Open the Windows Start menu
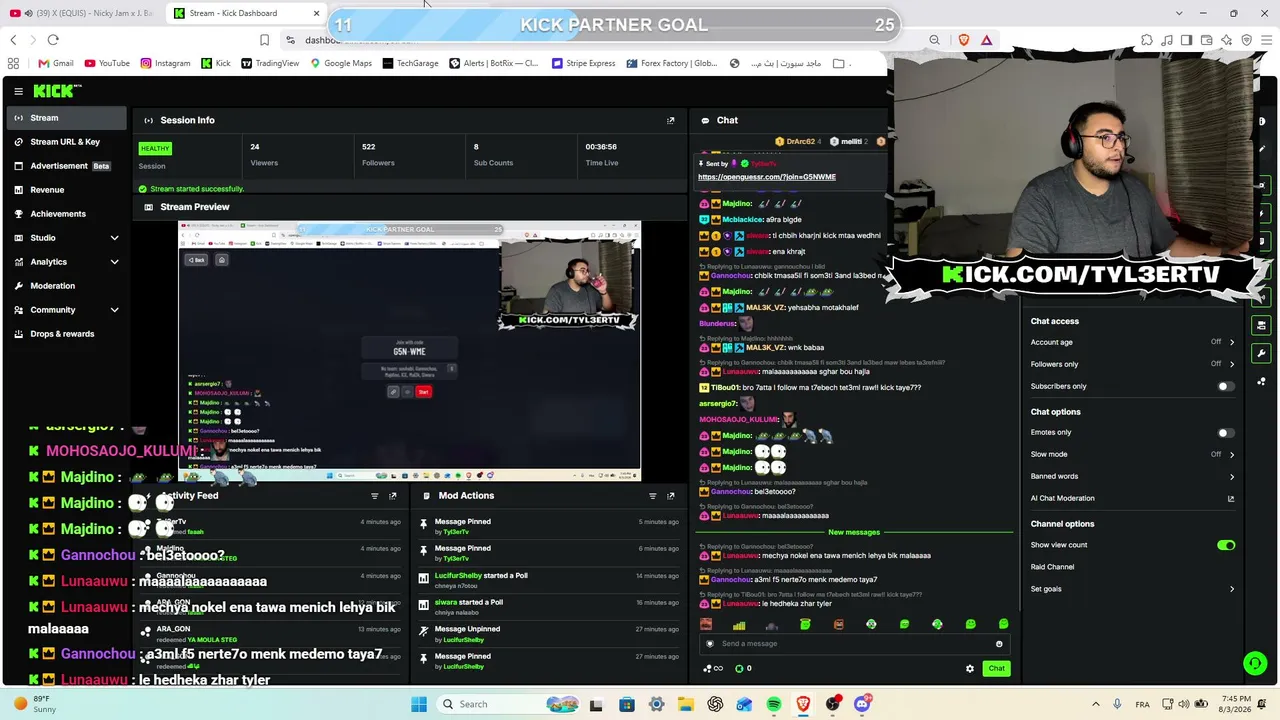 click(419, 704)
